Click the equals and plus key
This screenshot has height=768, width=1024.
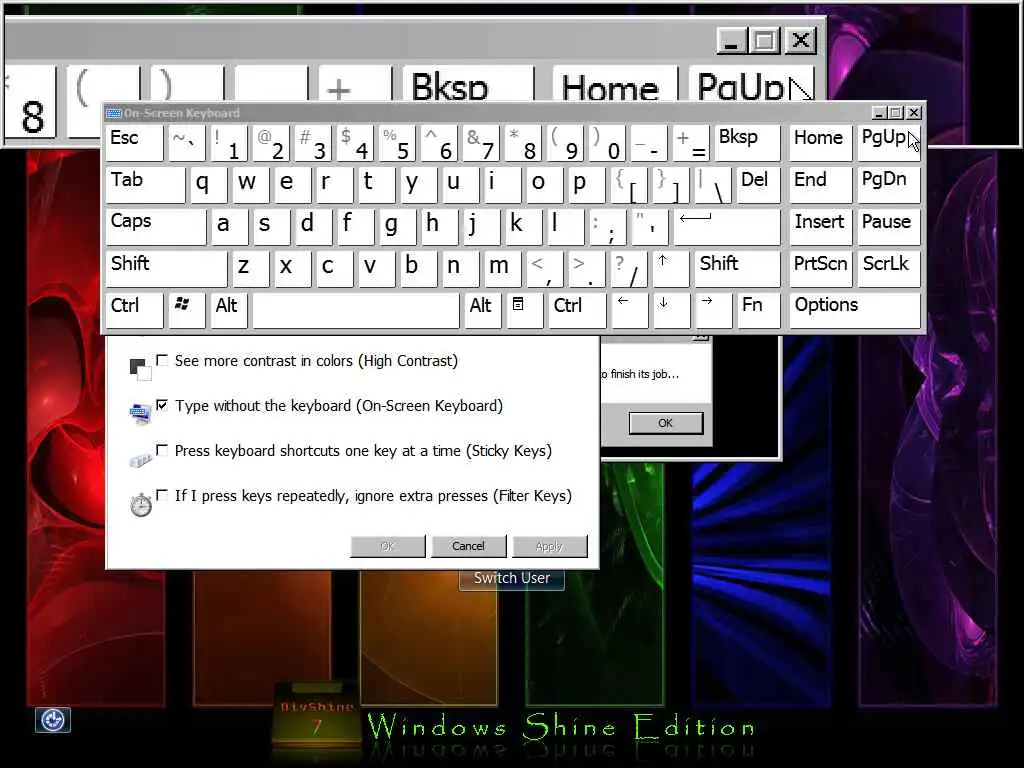pyautogui.click(x=692, y=143)
